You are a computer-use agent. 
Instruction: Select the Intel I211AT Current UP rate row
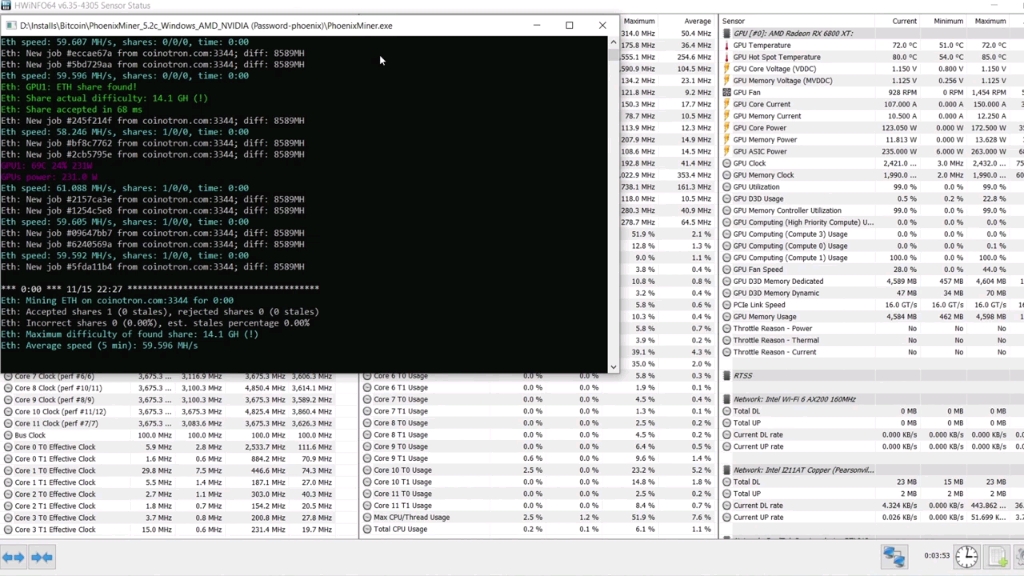point(872,517)
